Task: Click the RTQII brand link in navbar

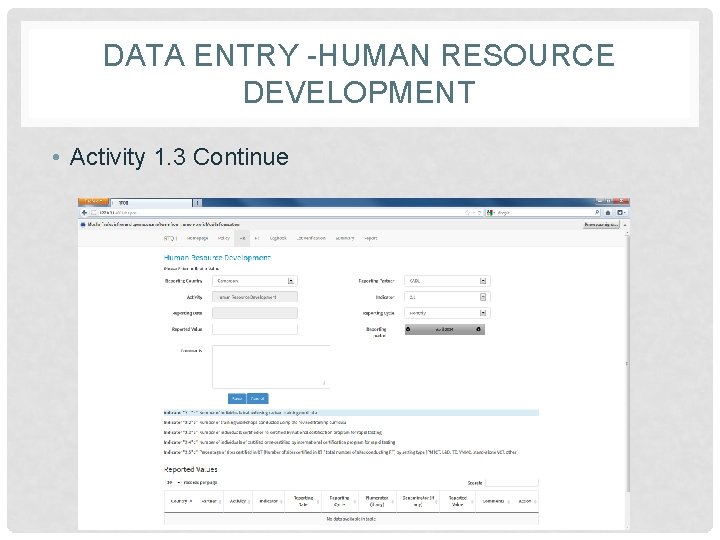Action: [x=170, y=238]
